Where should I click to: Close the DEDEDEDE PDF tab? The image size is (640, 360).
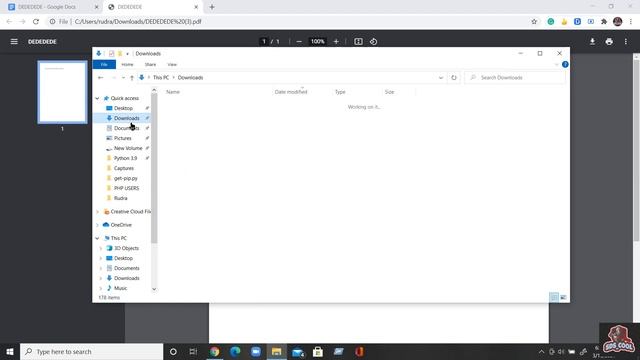point(196,7)
